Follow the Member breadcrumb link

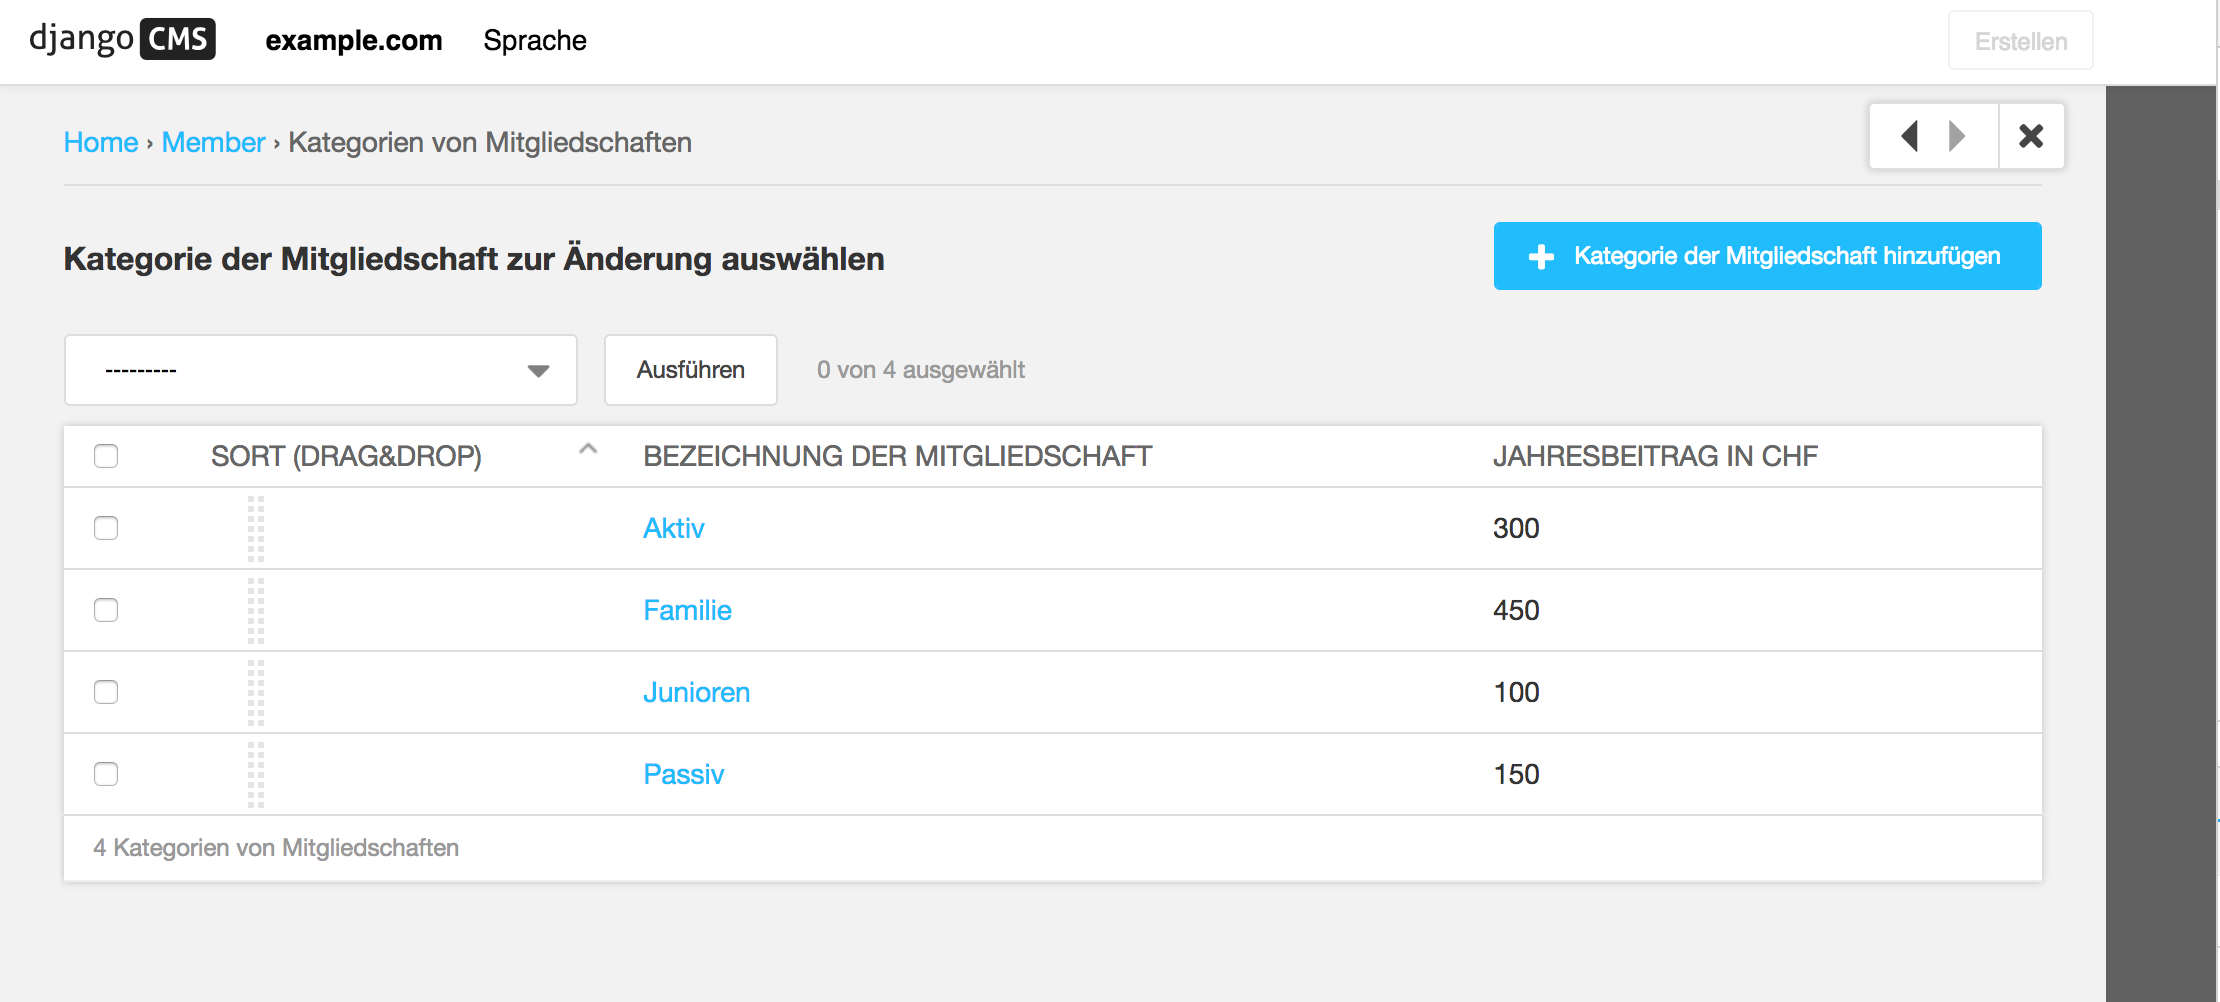coord(214,142)
